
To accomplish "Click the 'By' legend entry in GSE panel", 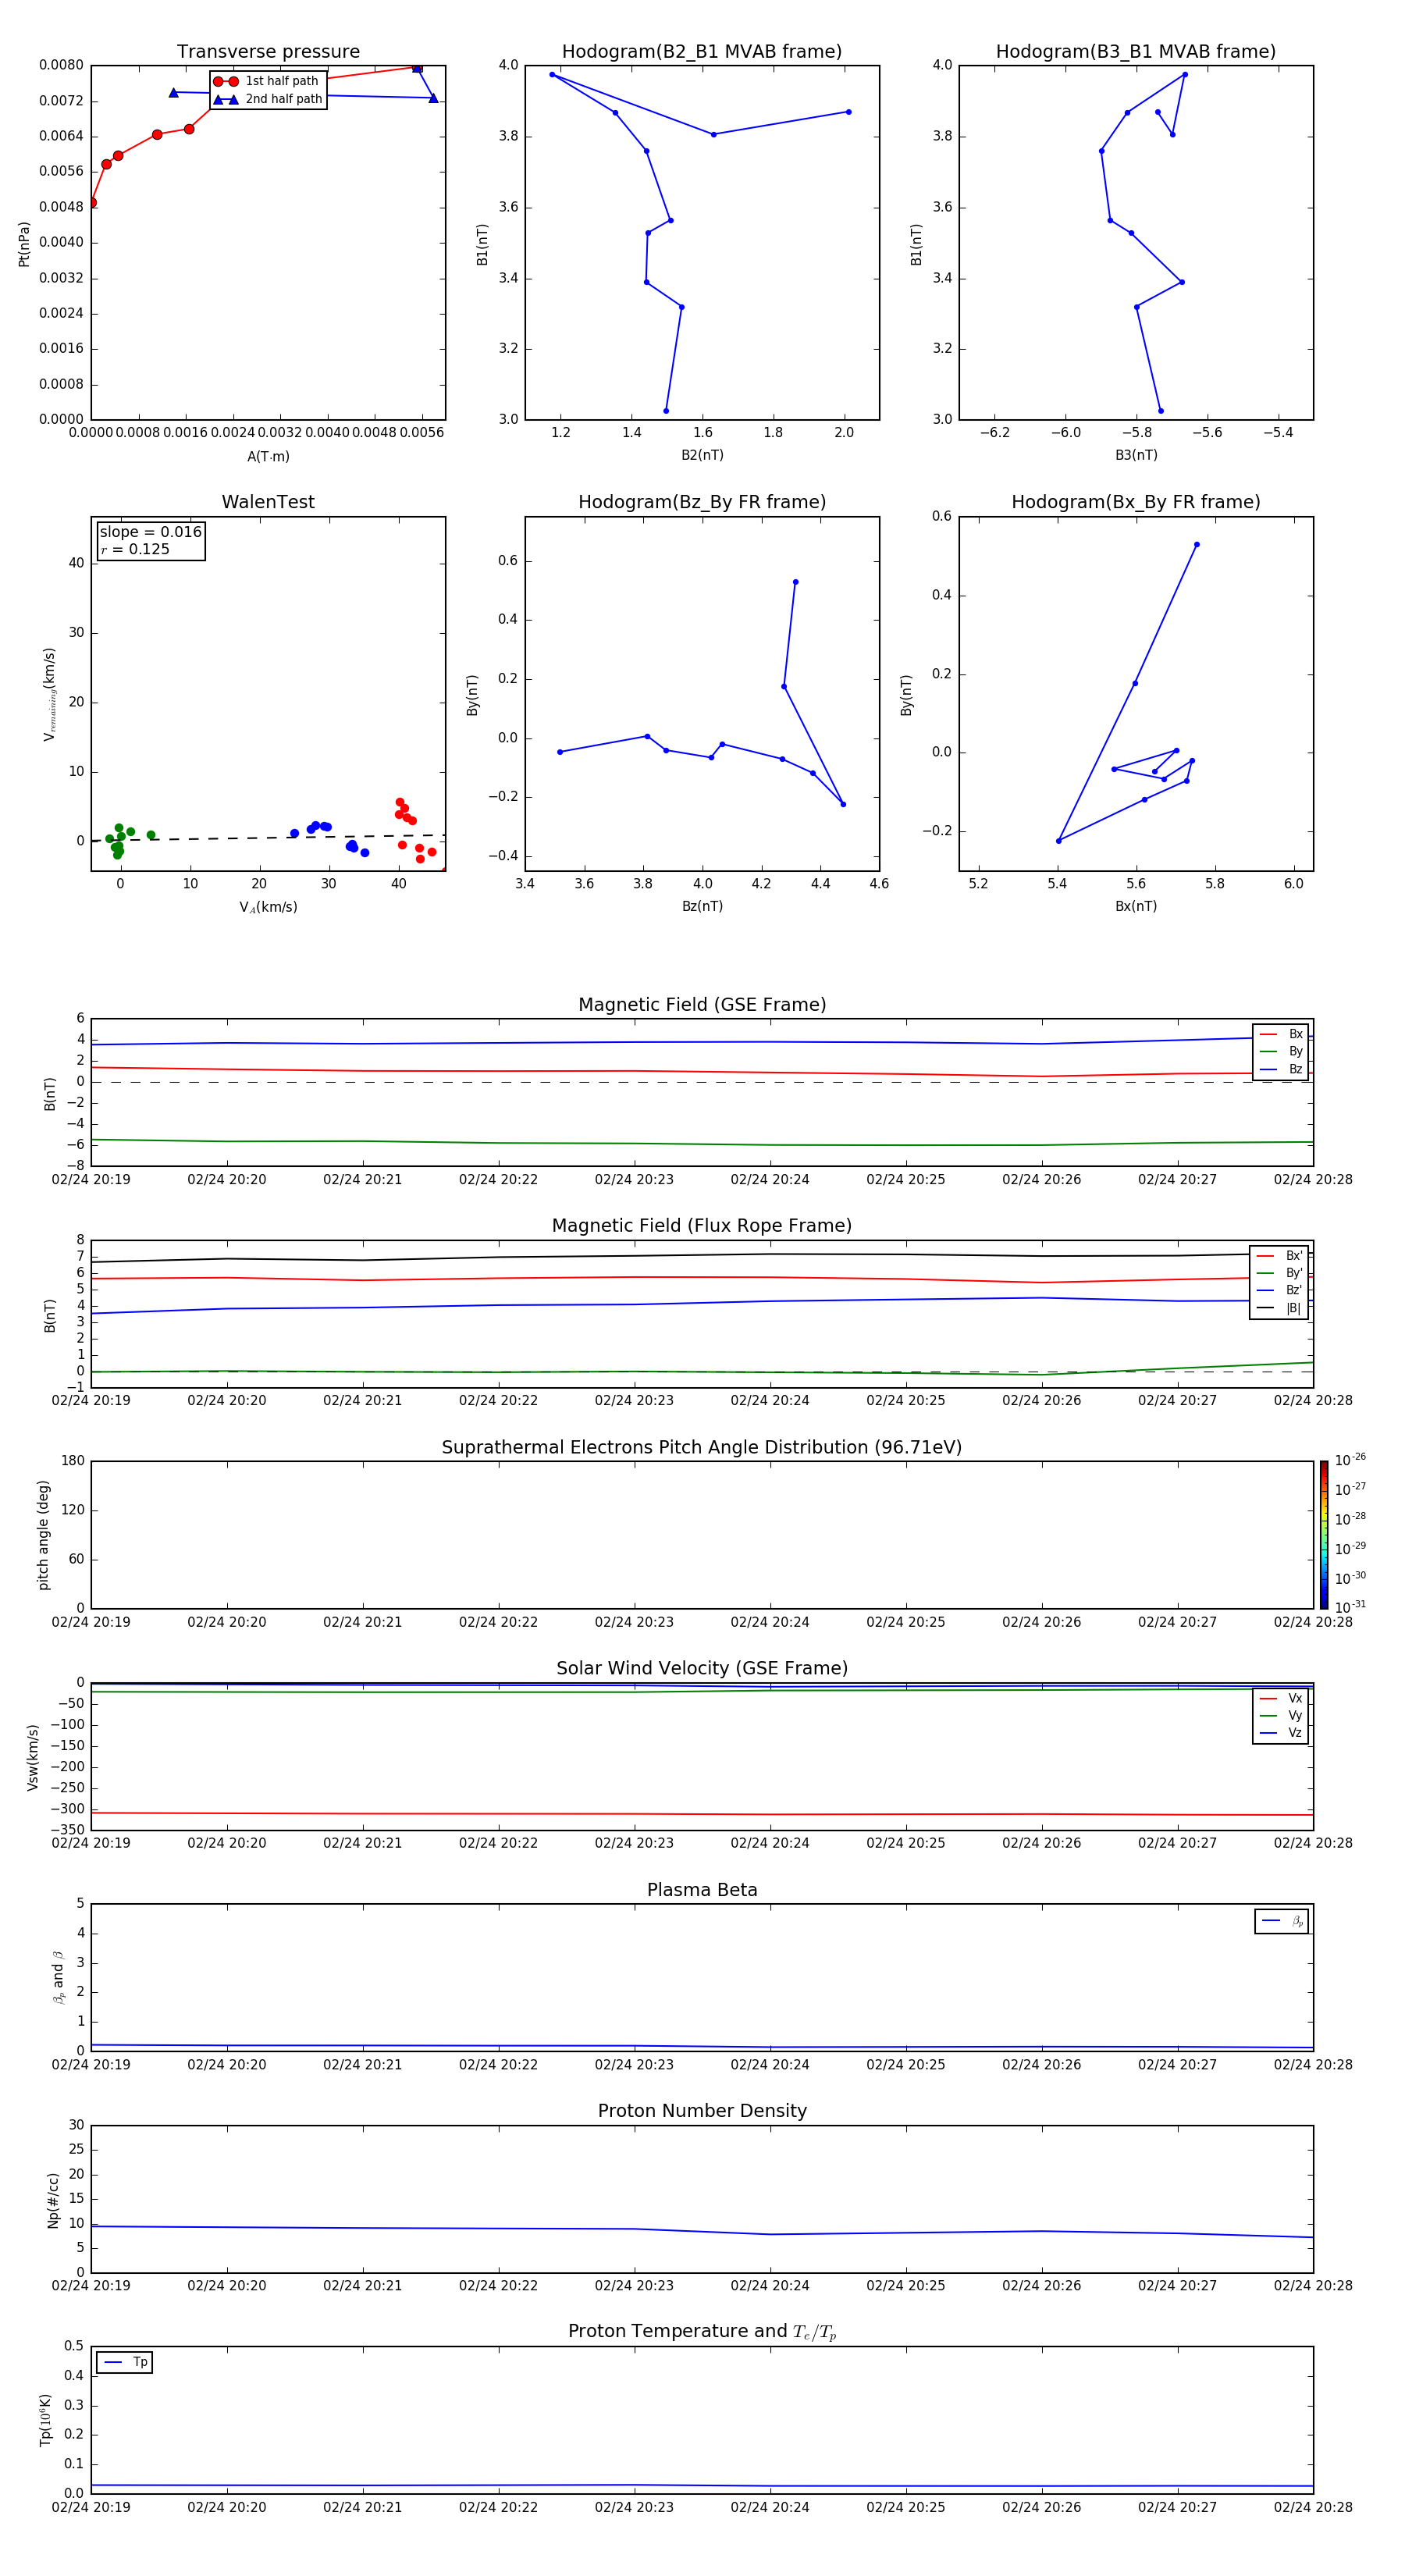I will [1281, 1052].
